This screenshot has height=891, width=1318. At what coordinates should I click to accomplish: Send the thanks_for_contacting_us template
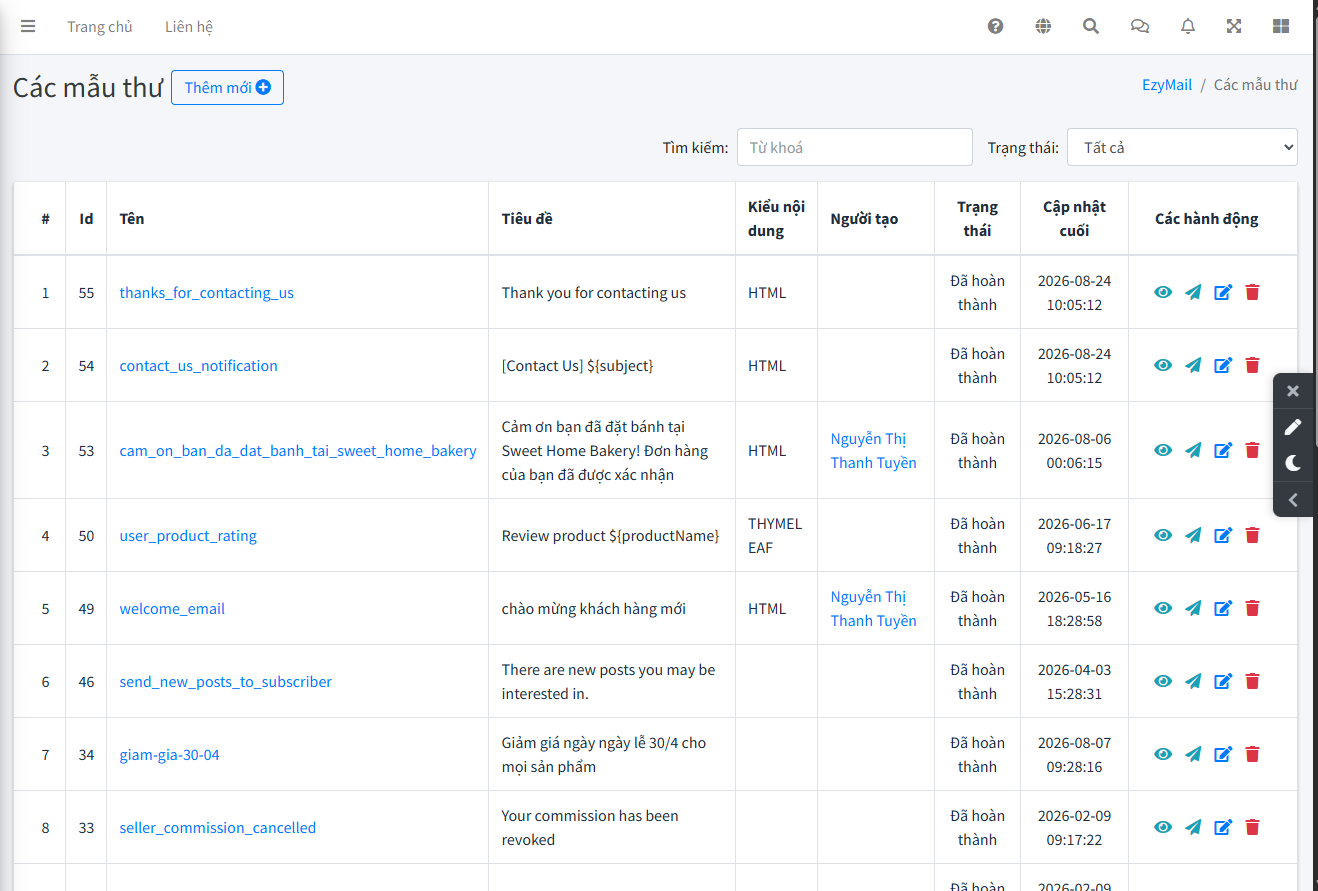coord(1193,292)
